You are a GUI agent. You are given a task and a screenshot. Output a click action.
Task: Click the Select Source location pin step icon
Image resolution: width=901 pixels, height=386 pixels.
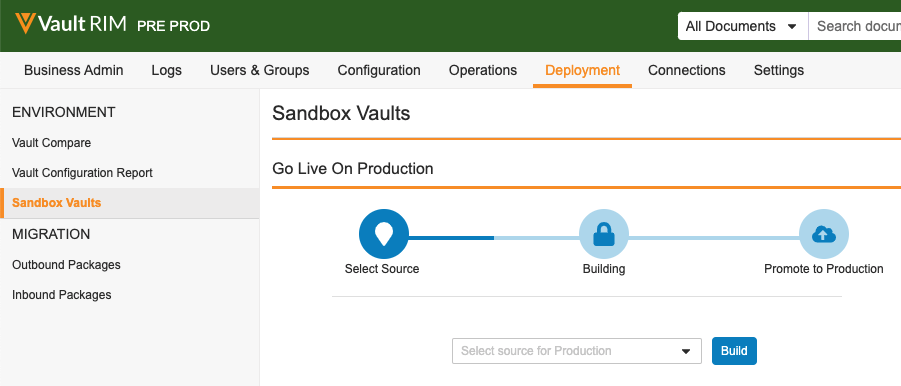(x=384, y=234)
